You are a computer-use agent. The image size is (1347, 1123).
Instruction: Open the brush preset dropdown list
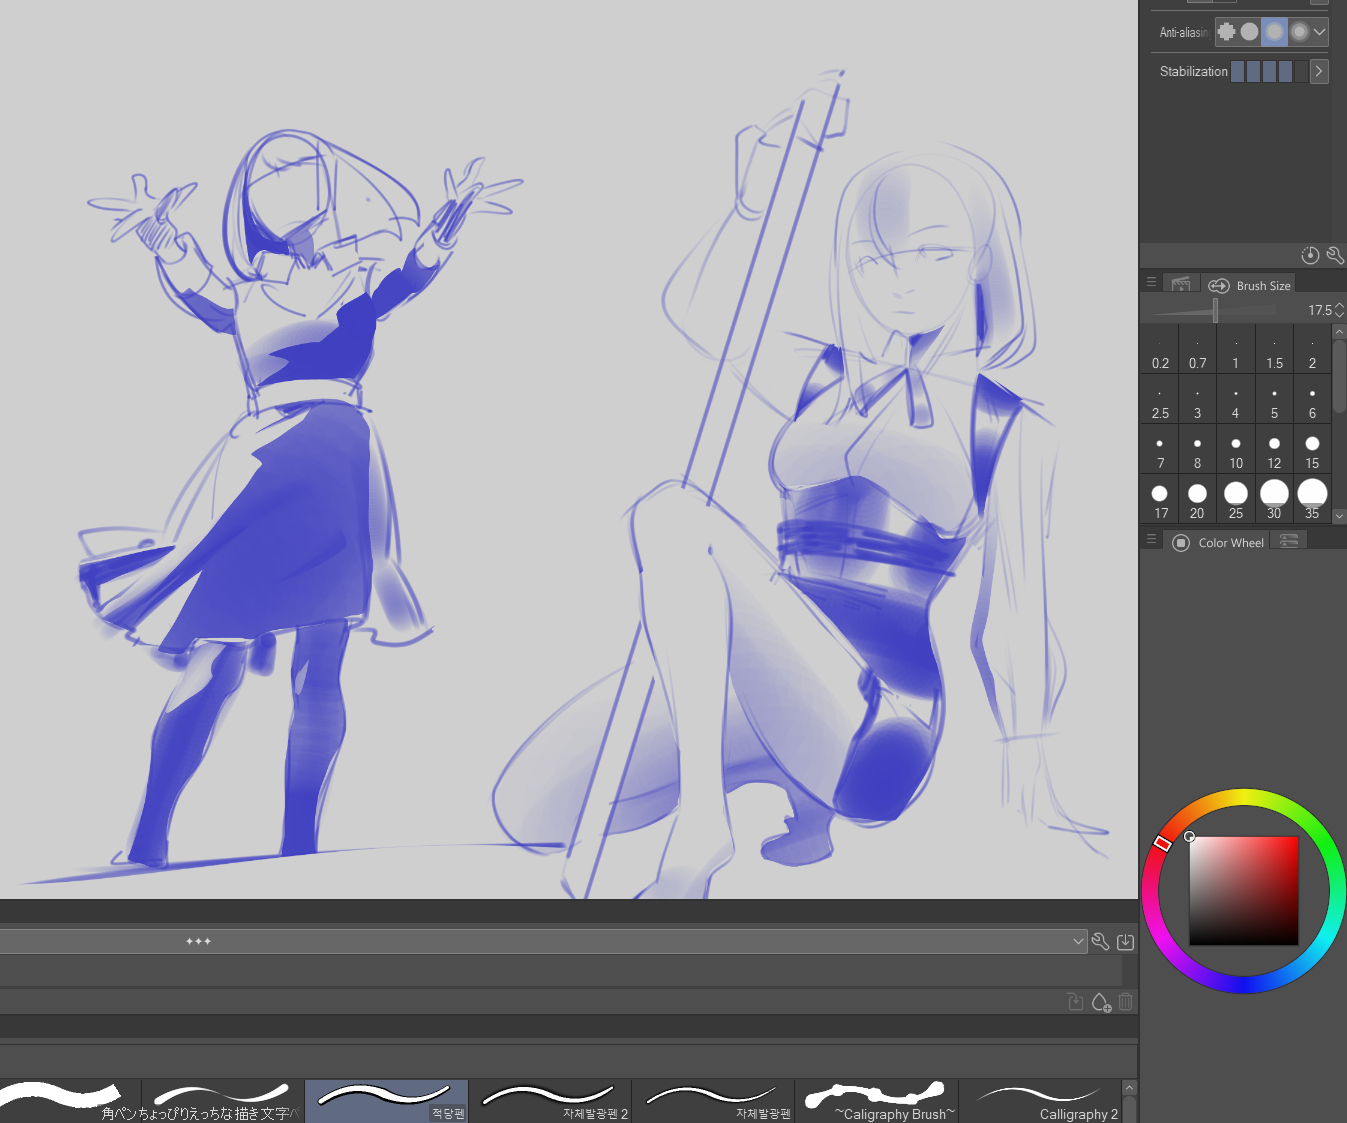(1078, 941)
